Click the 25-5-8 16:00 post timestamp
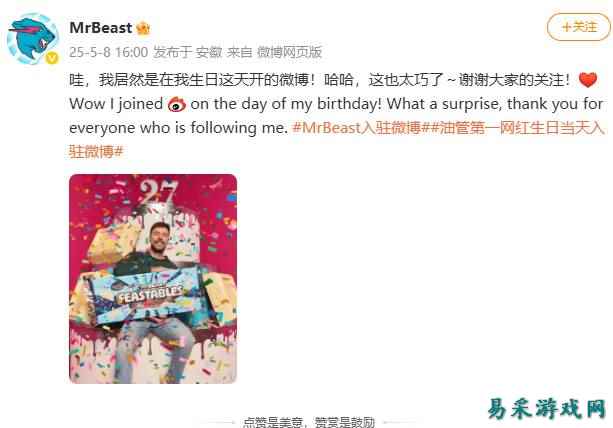The width and height of the screenshot is (613, 428). (108, 52)
